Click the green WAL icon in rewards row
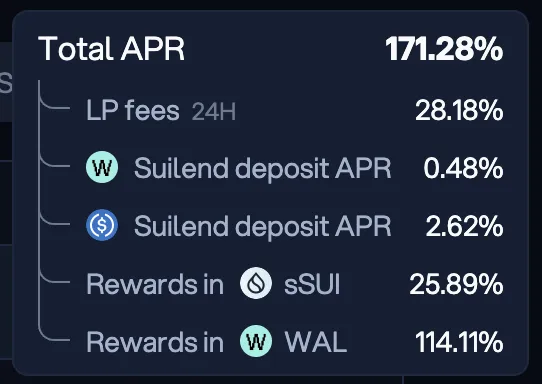542x384 pixels. 256,341
